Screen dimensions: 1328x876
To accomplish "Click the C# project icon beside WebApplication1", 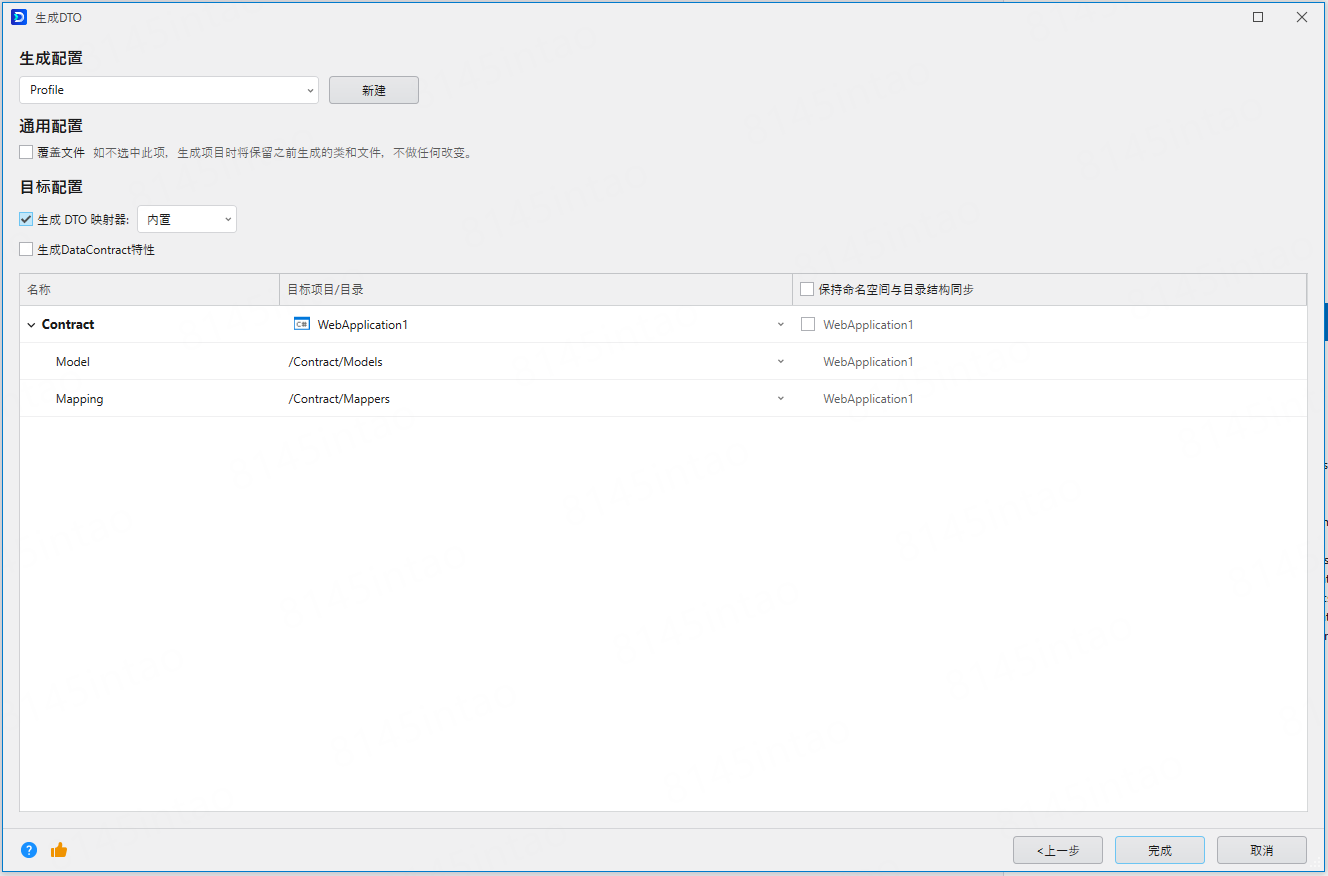I will (x=301, y=324).
